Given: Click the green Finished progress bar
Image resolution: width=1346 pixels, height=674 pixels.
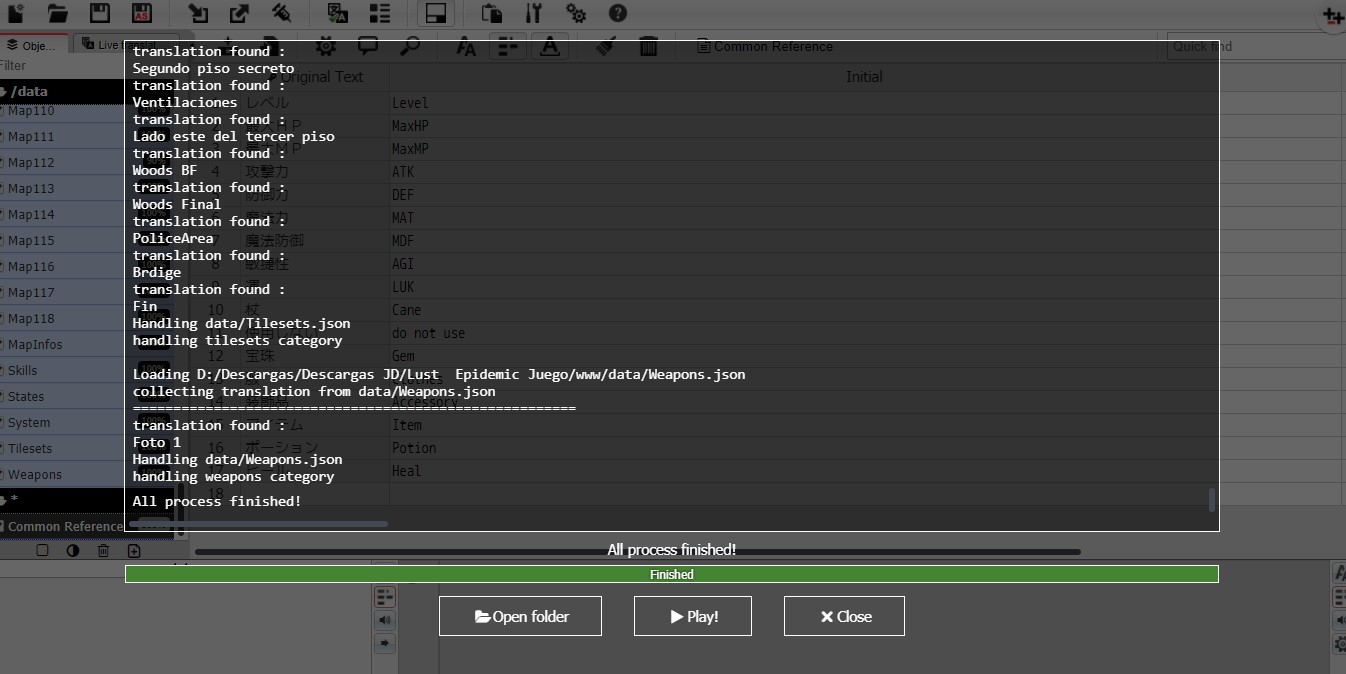Looking at the screenshot, I should 671,574.
